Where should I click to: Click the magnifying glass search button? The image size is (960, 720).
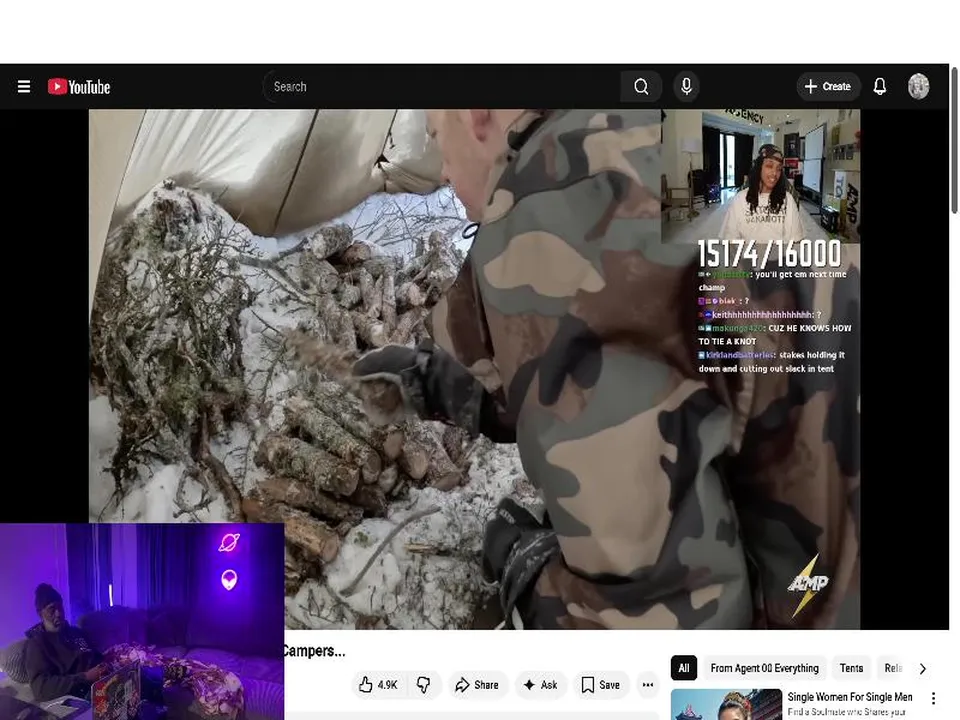pos(641,86)
